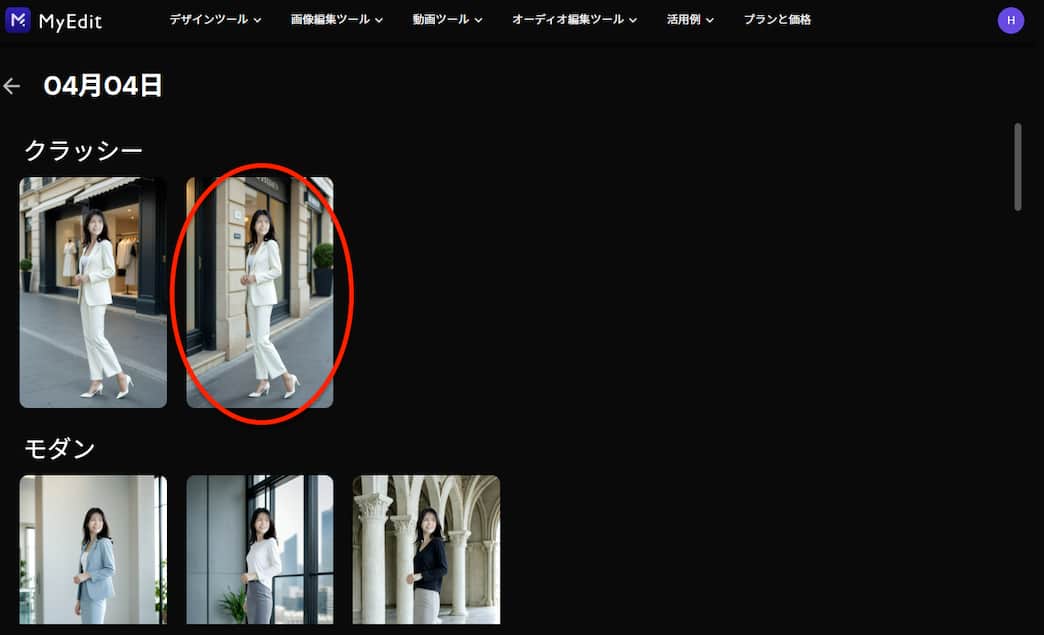Open the モダン thumbnail with stone arches
Image resolution: width=1044 pixels, height=635 pixels.
pos(426,549)
